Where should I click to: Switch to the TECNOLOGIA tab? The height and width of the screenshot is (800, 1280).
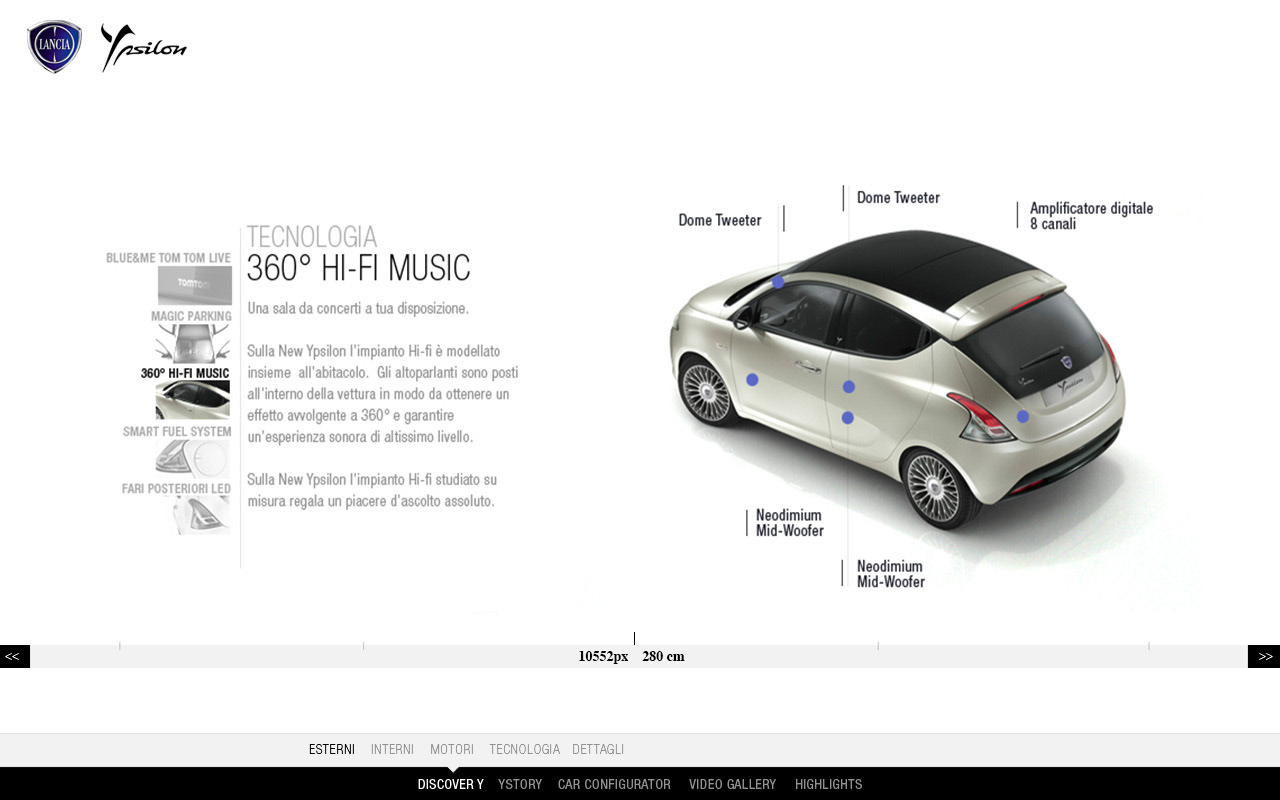click(x=524, y=750)
